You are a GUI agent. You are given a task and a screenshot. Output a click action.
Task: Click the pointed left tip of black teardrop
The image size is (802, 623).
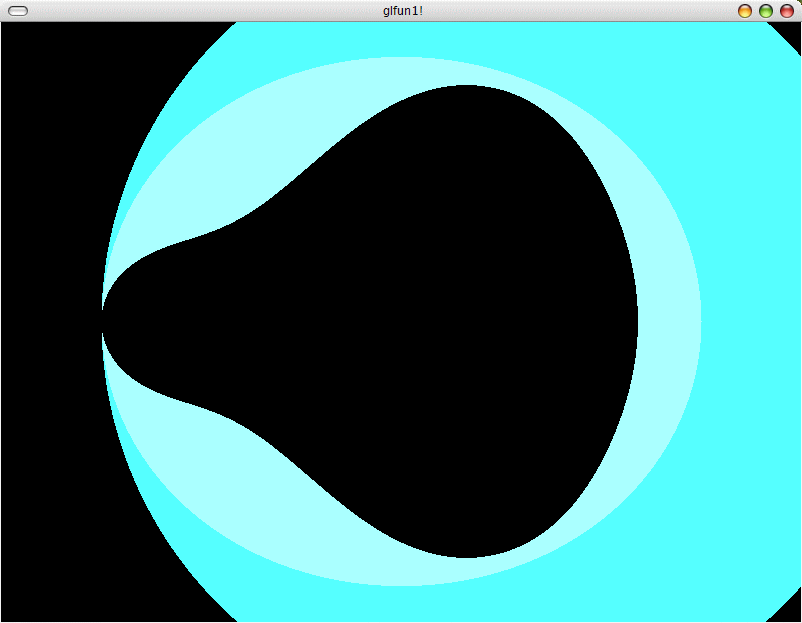click(108, 320)
